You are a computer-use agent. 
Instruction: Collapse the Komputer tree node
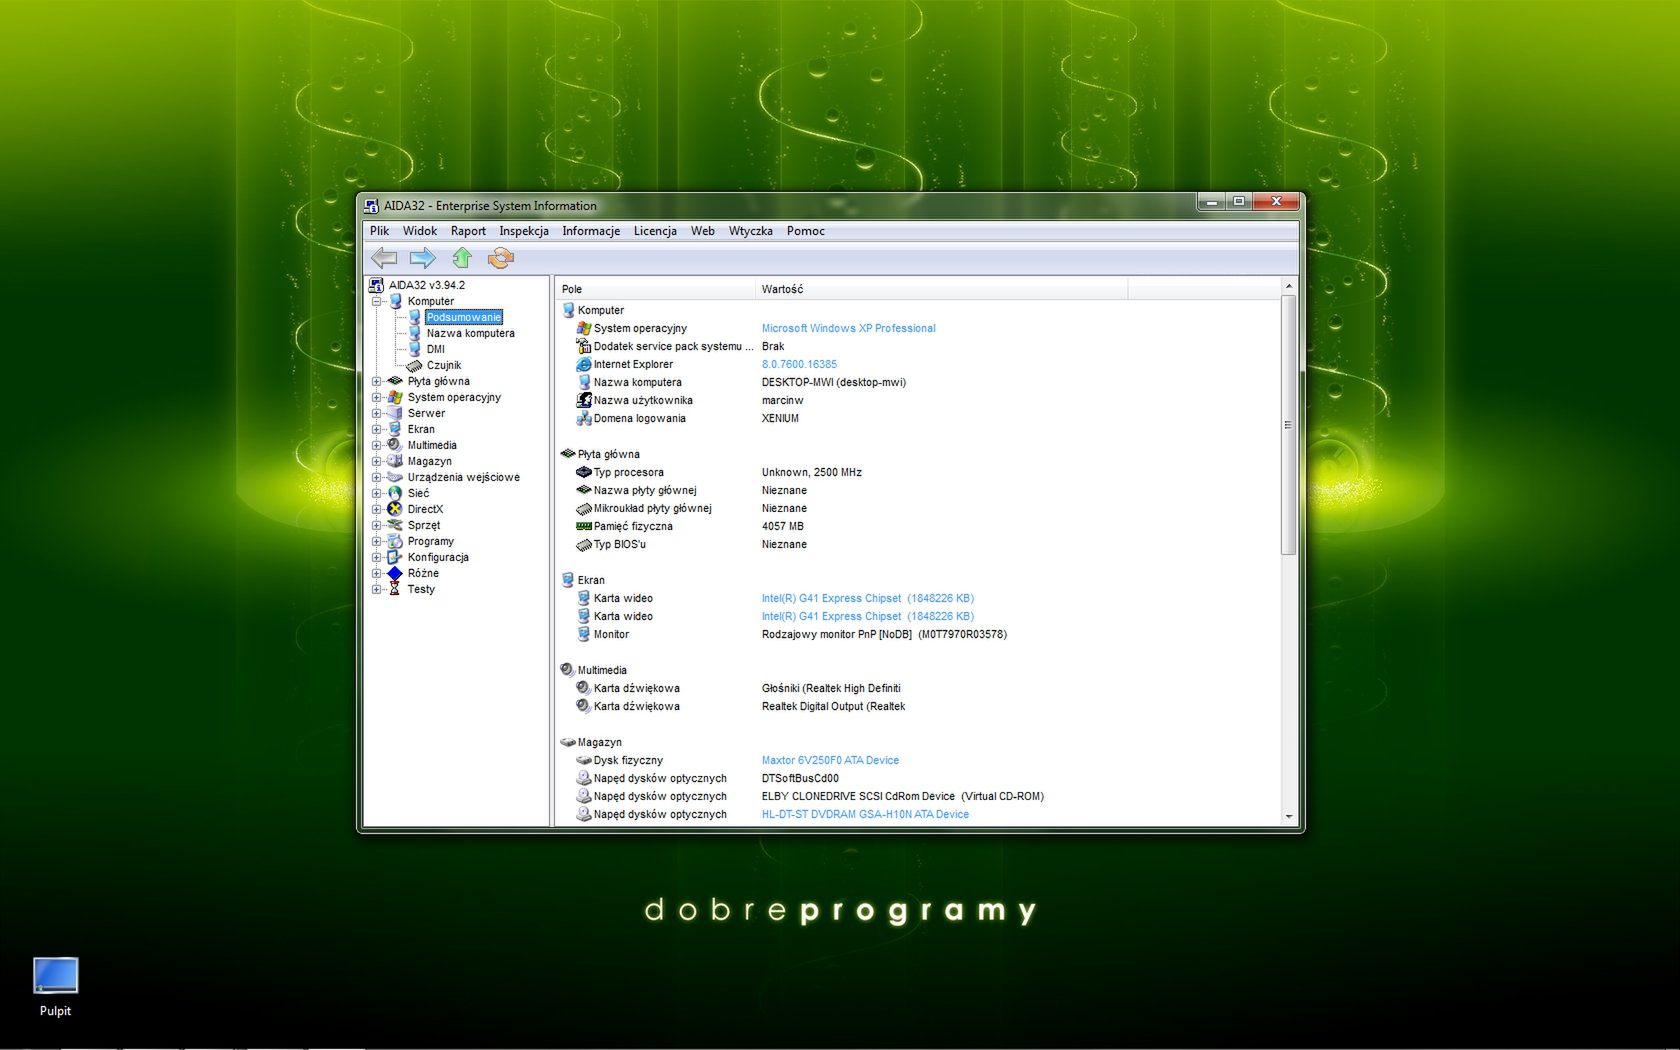tap(377, 301)
